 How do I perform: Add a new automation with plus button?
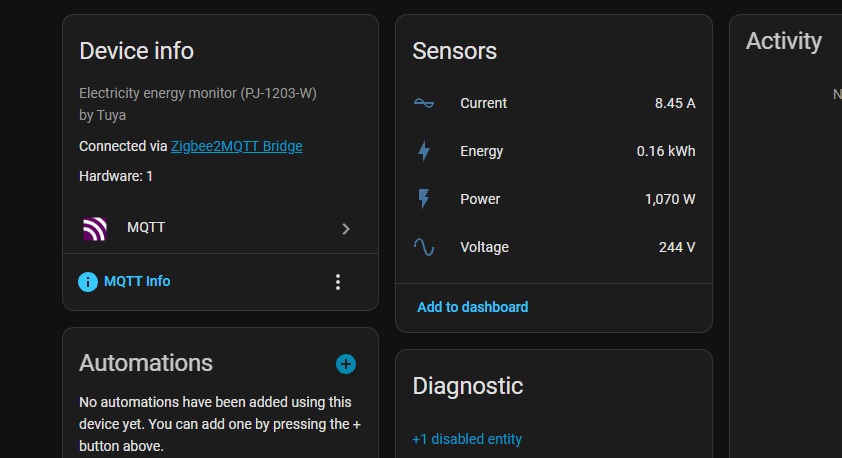pyautogui.click(x=346, y=364)
